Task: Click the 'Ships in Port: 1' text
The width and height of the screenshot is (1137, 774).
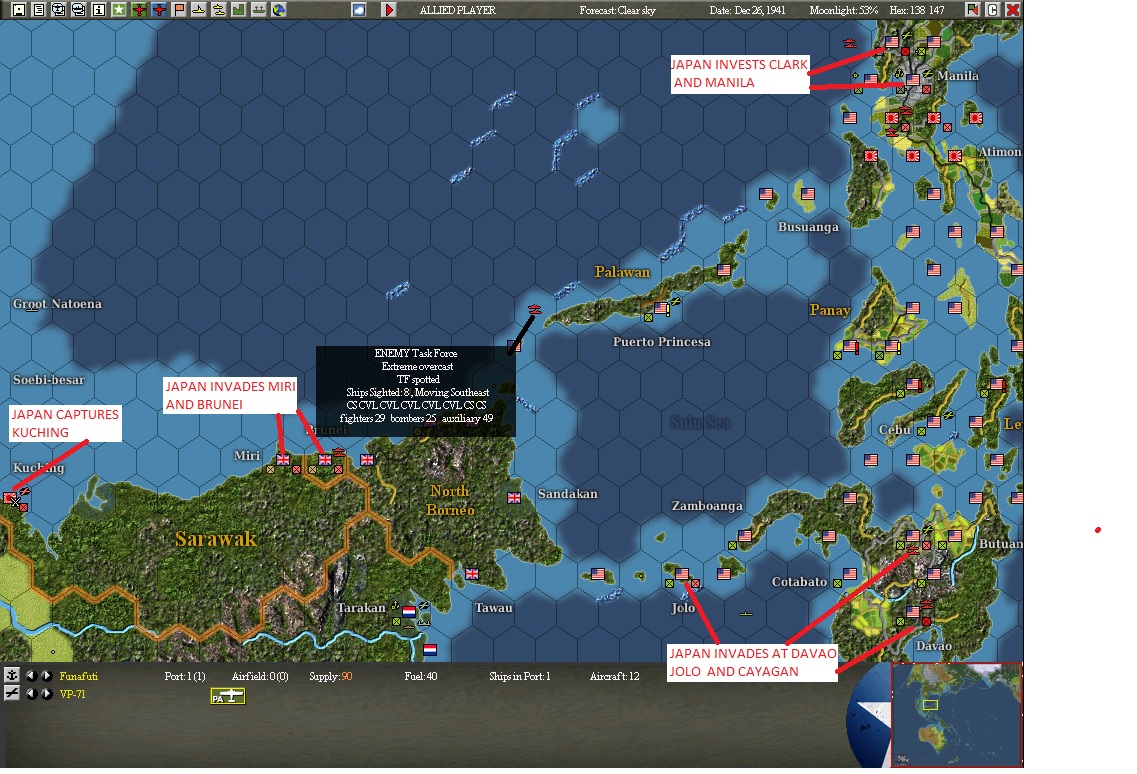Action: pos(519,676)
